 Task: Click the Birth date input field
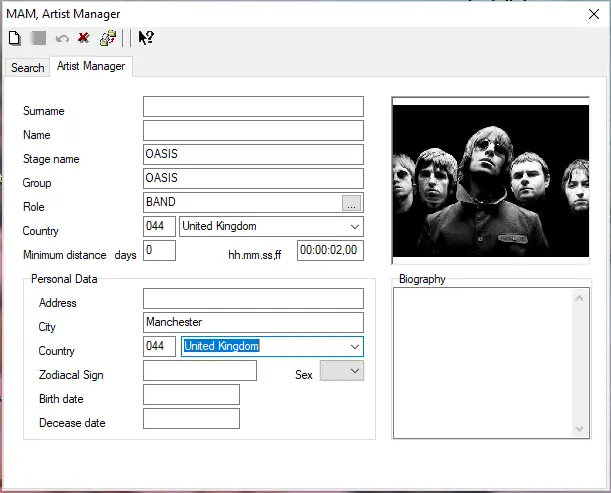(x=191, y=395)
